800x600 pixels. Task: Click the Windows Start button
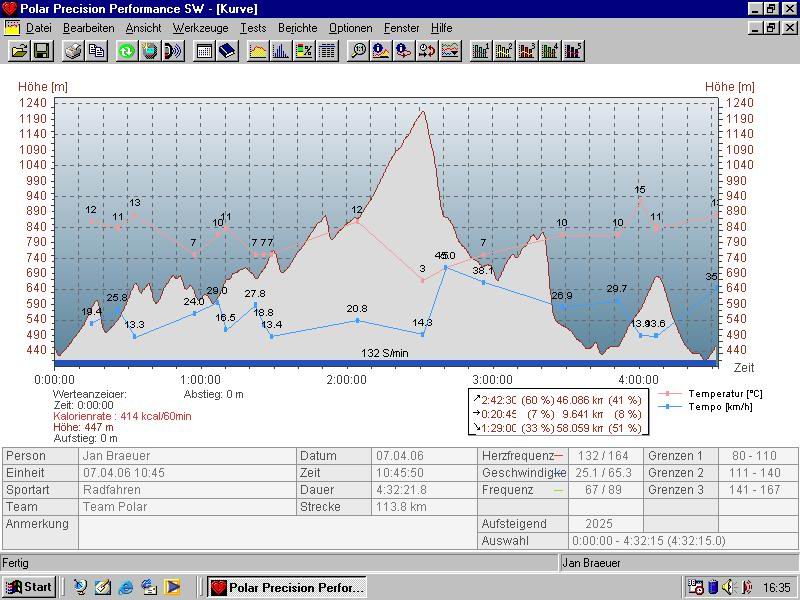click(28, 587)
